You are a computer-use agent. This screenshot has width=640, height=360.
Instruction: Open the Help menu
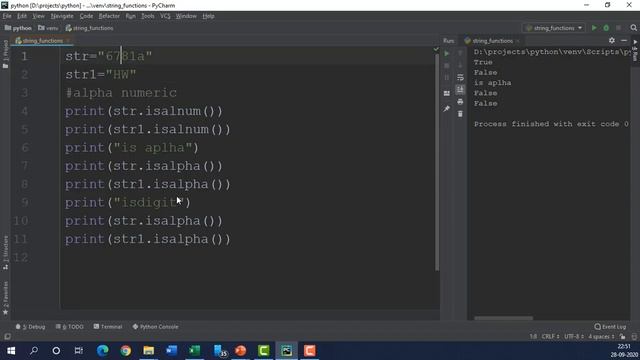[x=208, y=16]
